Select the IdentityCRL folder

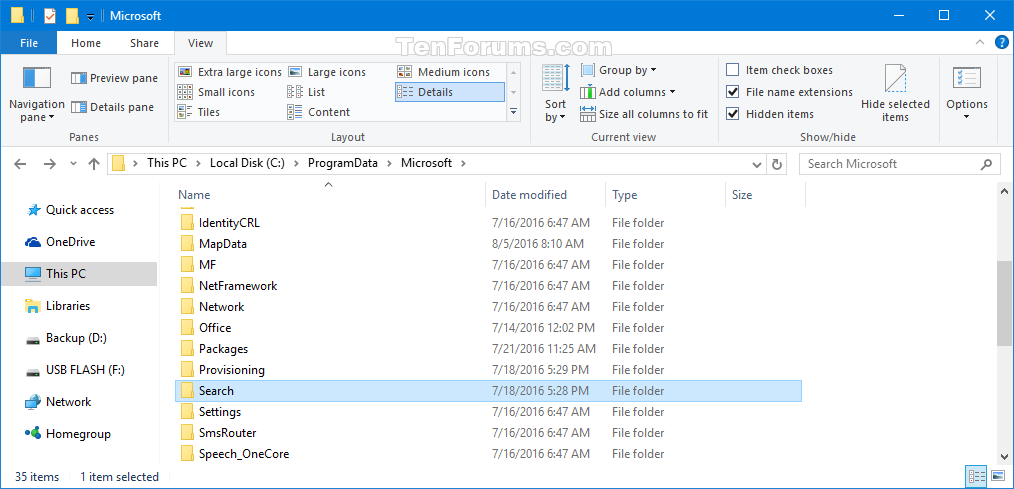pyautogui.click(x=488, y=223)
